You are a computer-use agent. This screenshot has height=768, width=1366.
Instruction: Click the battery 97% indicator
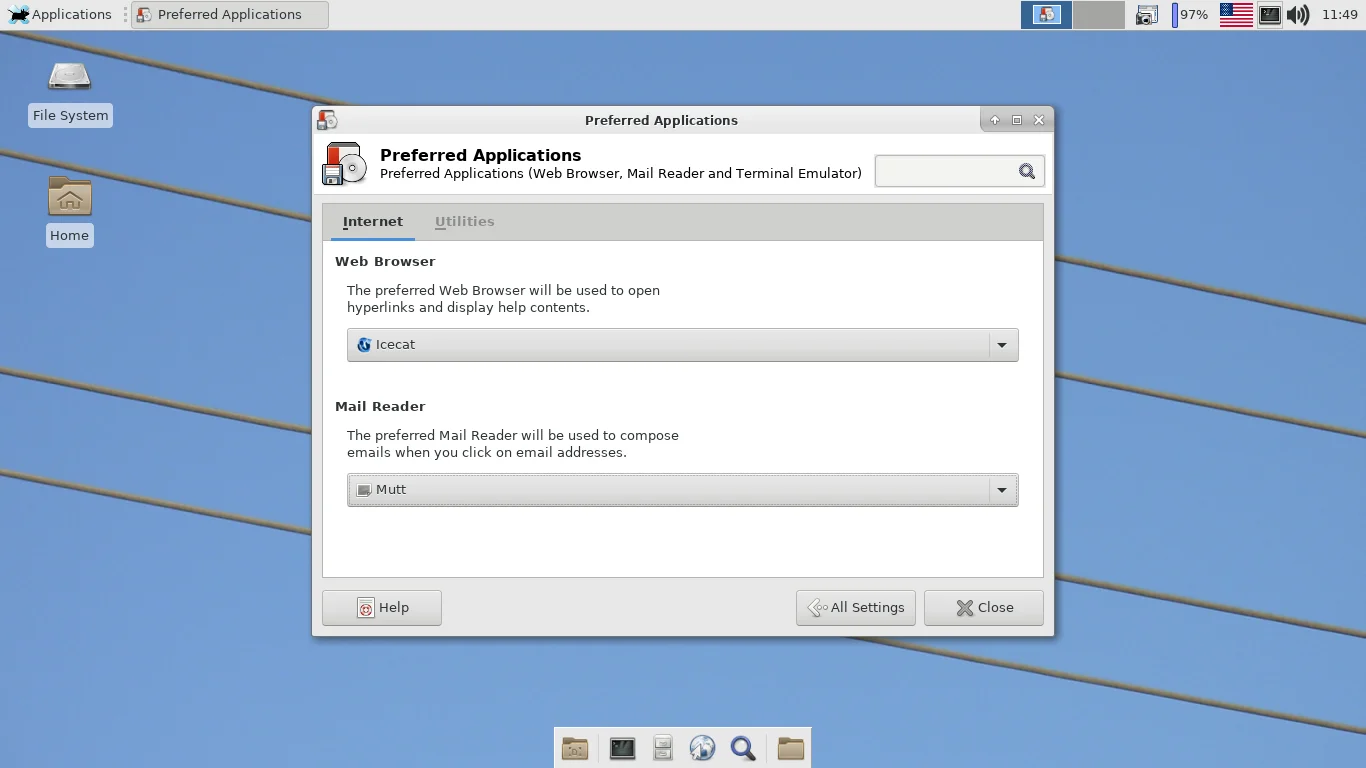coord(1190,15)
